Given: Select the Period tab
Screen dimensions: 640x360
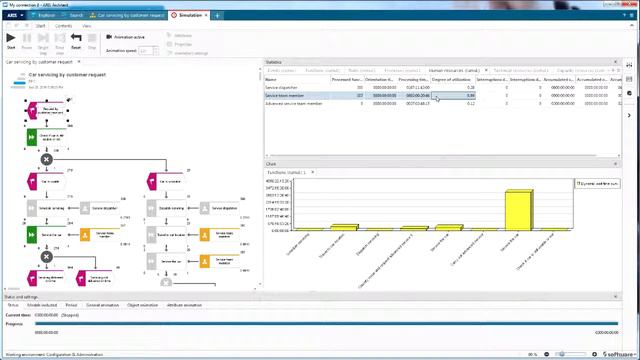Looking at the screenshot, I should 71,305.
